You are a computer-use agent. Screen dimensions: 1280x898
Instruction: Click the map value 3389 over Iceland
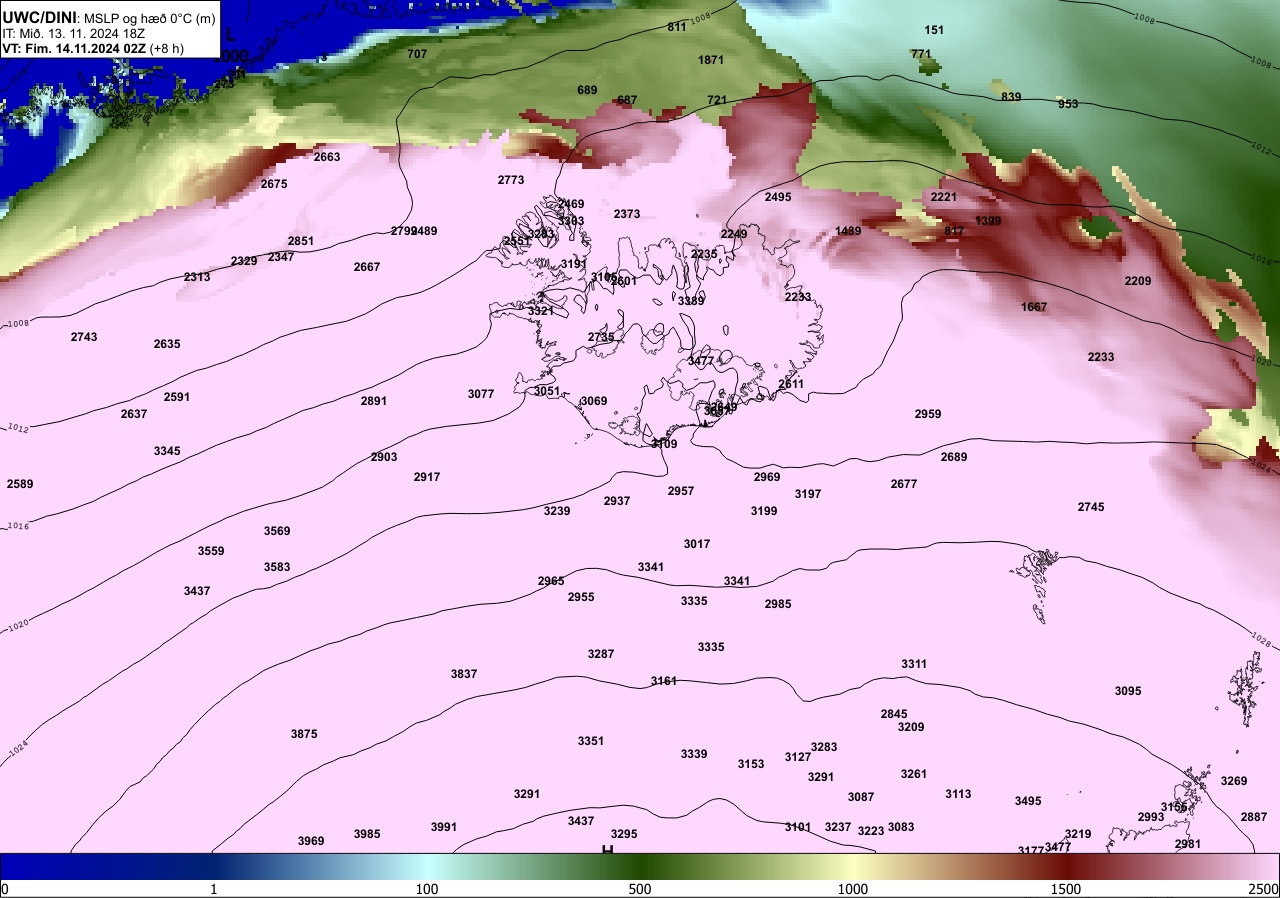point(691,301)
